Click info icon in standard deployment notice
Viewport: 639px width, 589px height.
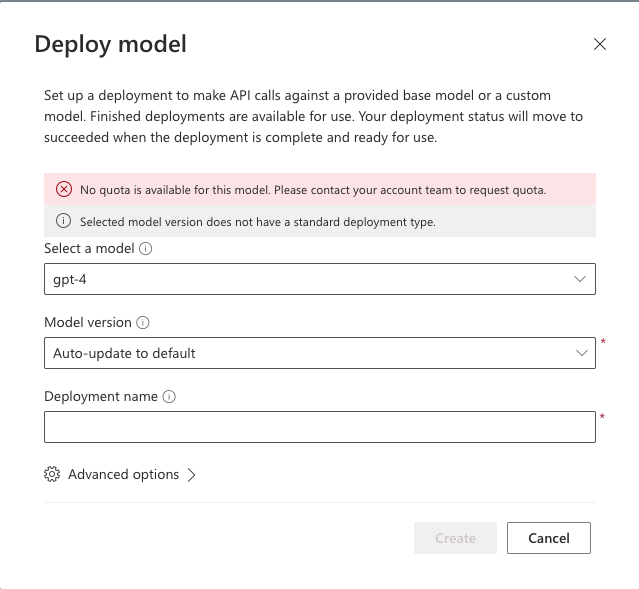pos(63,221)
